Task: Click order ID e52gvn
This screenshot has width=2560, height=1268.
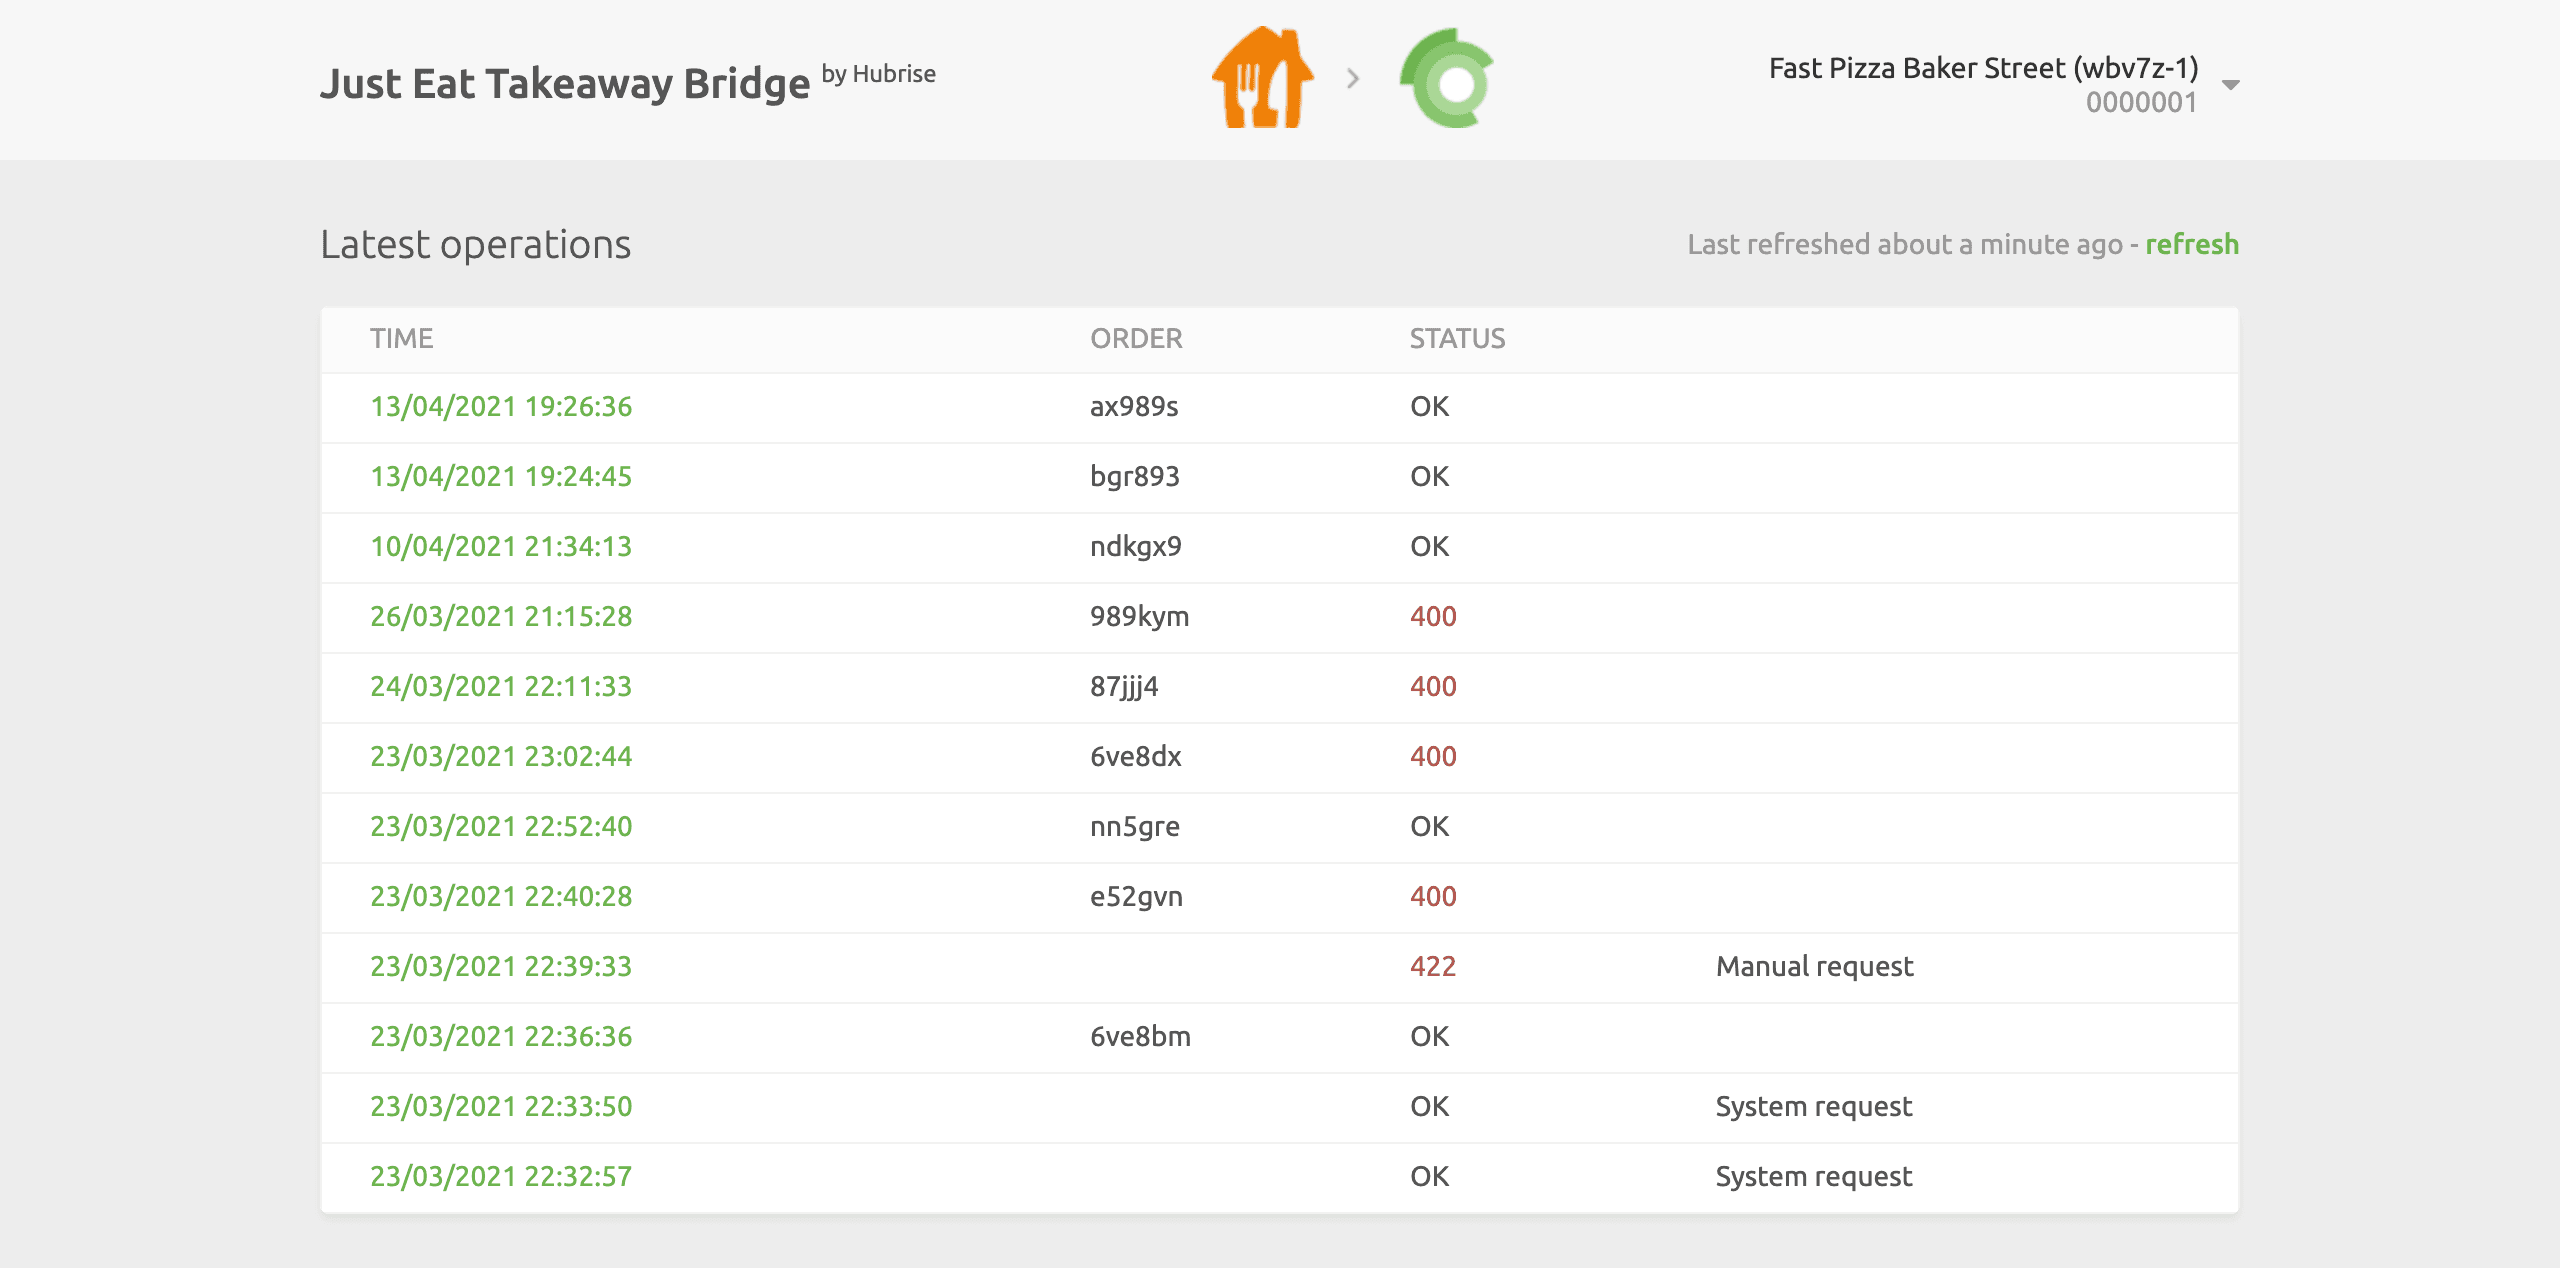Action: coord(1136,896)
